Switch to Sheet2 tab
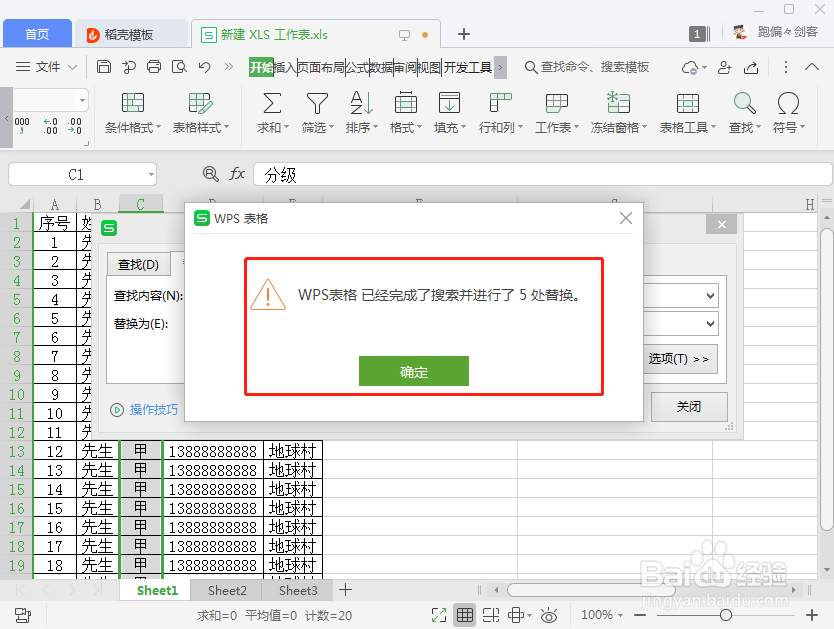 coord(227,590)
